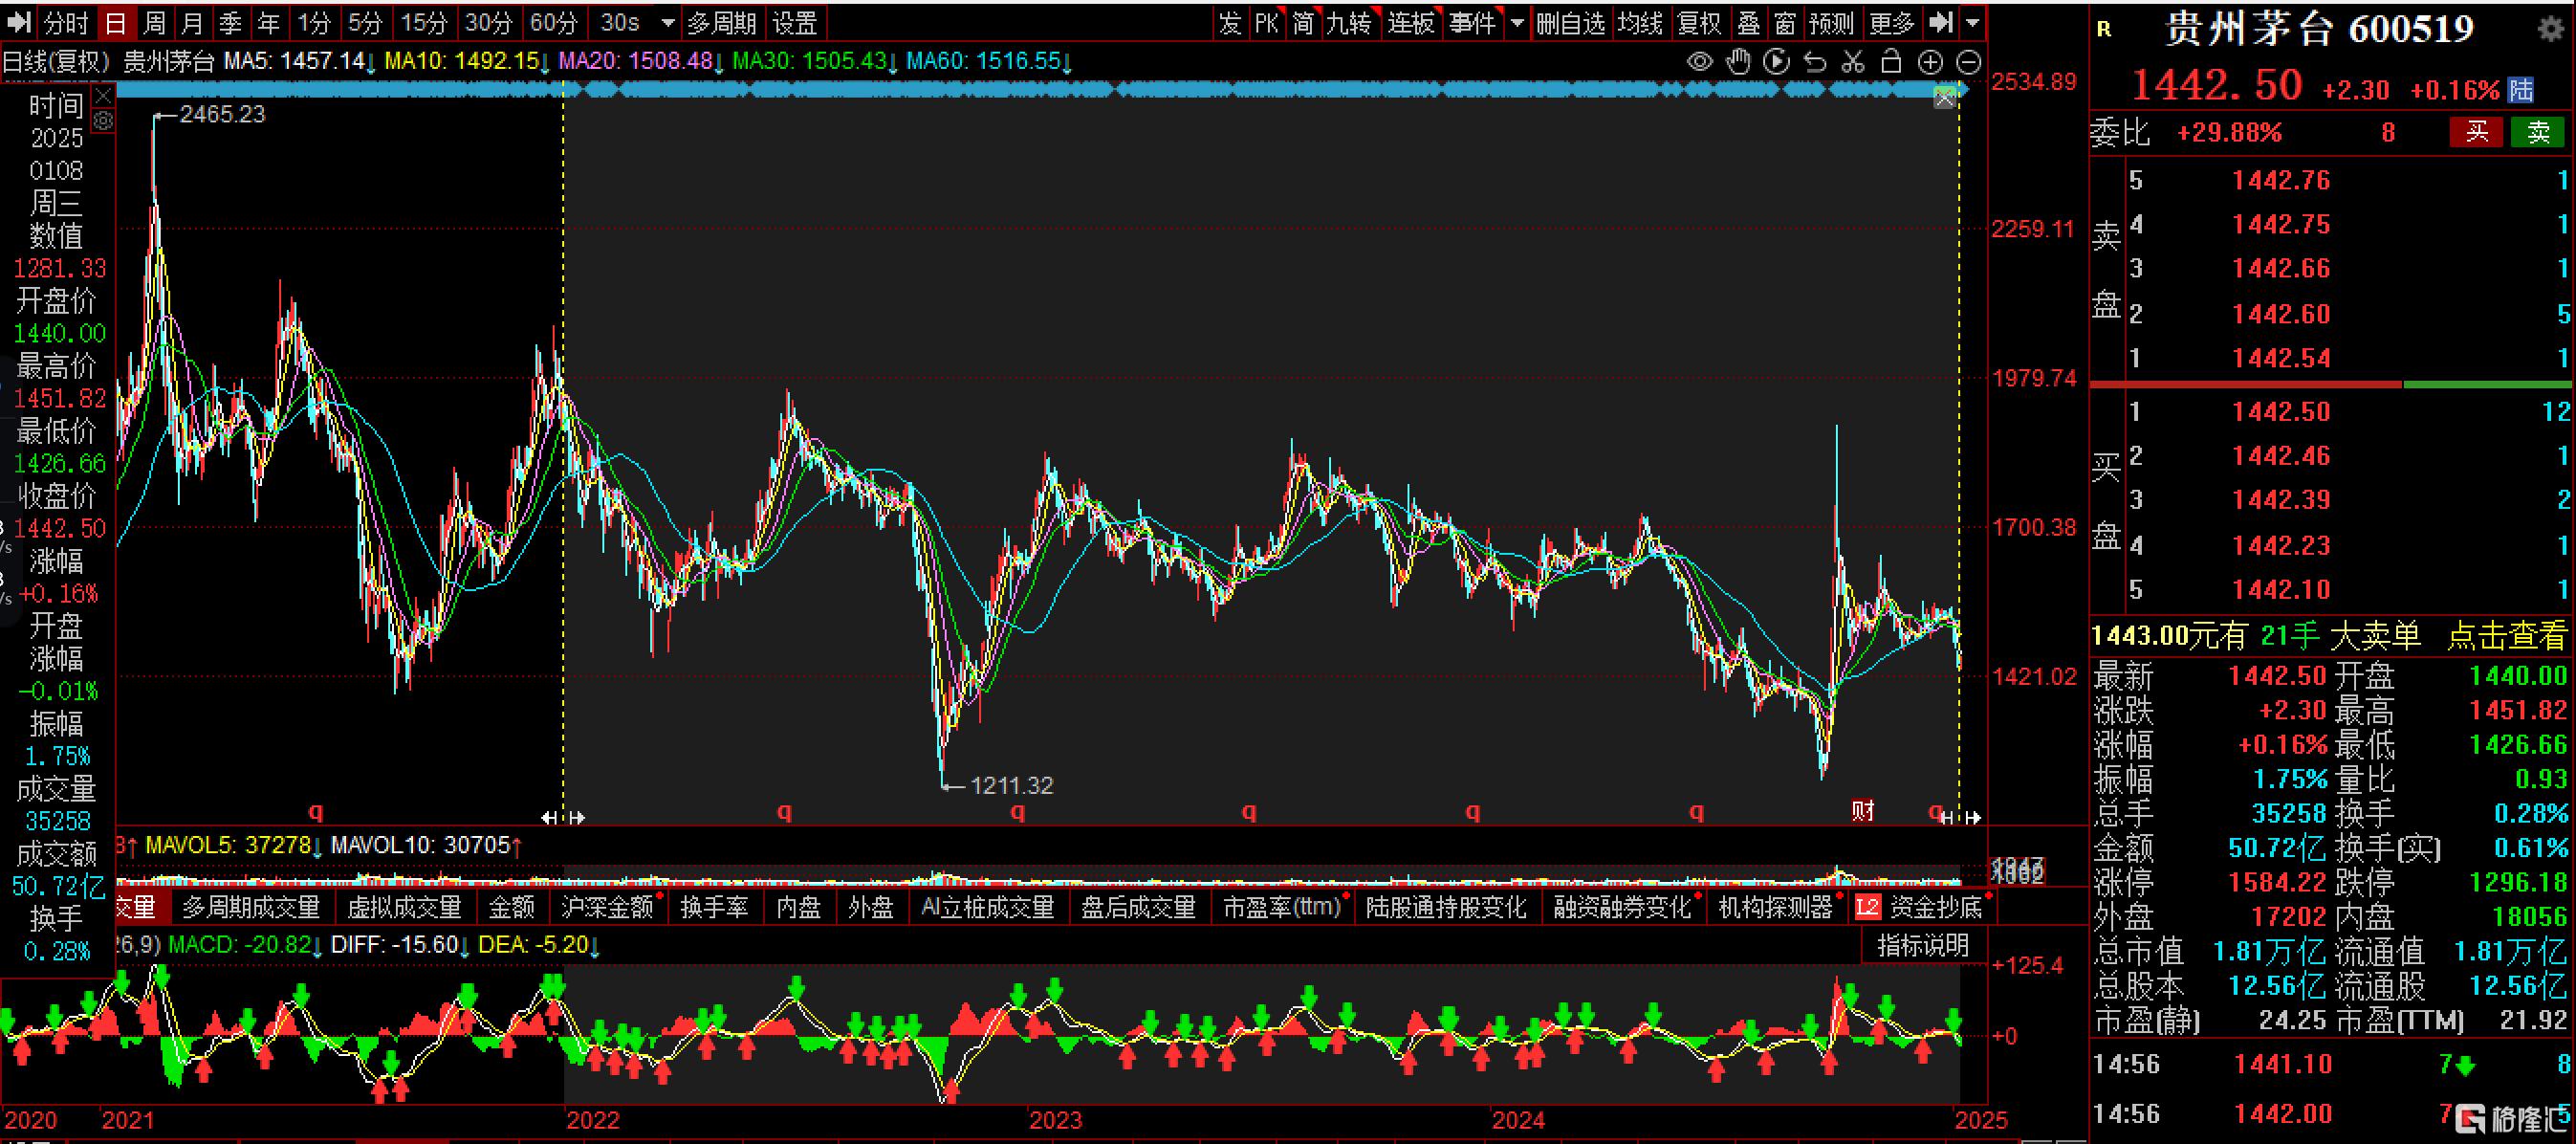Screen dimensions: 2576x1144
Task: Click the right range handle arrow at chart end
Action: click(1972, 817)
